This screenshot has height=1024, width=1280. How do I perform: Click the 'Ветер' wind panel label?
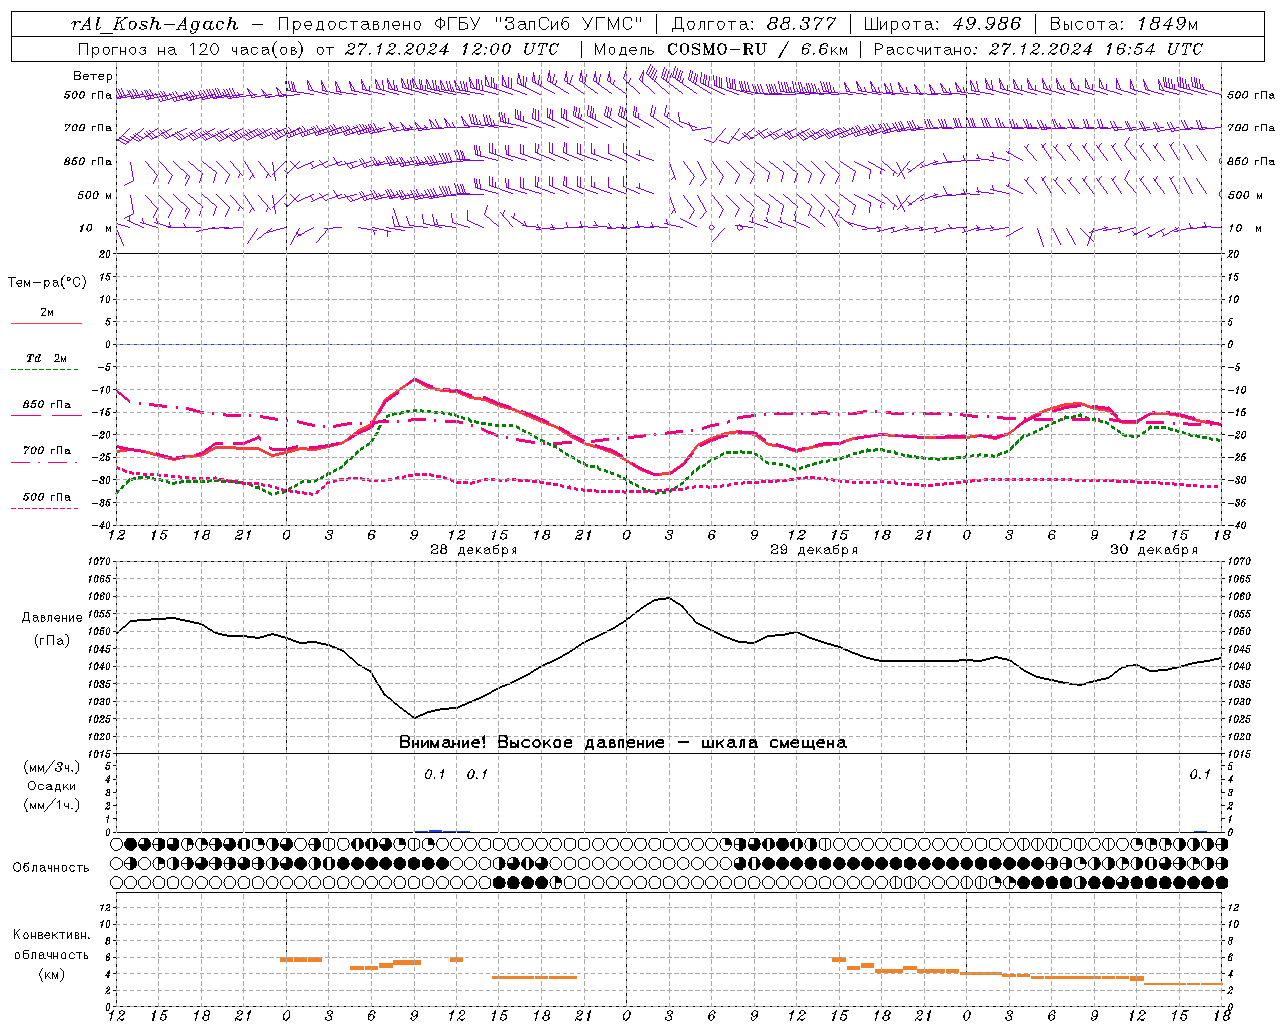[x=93, y=76]
